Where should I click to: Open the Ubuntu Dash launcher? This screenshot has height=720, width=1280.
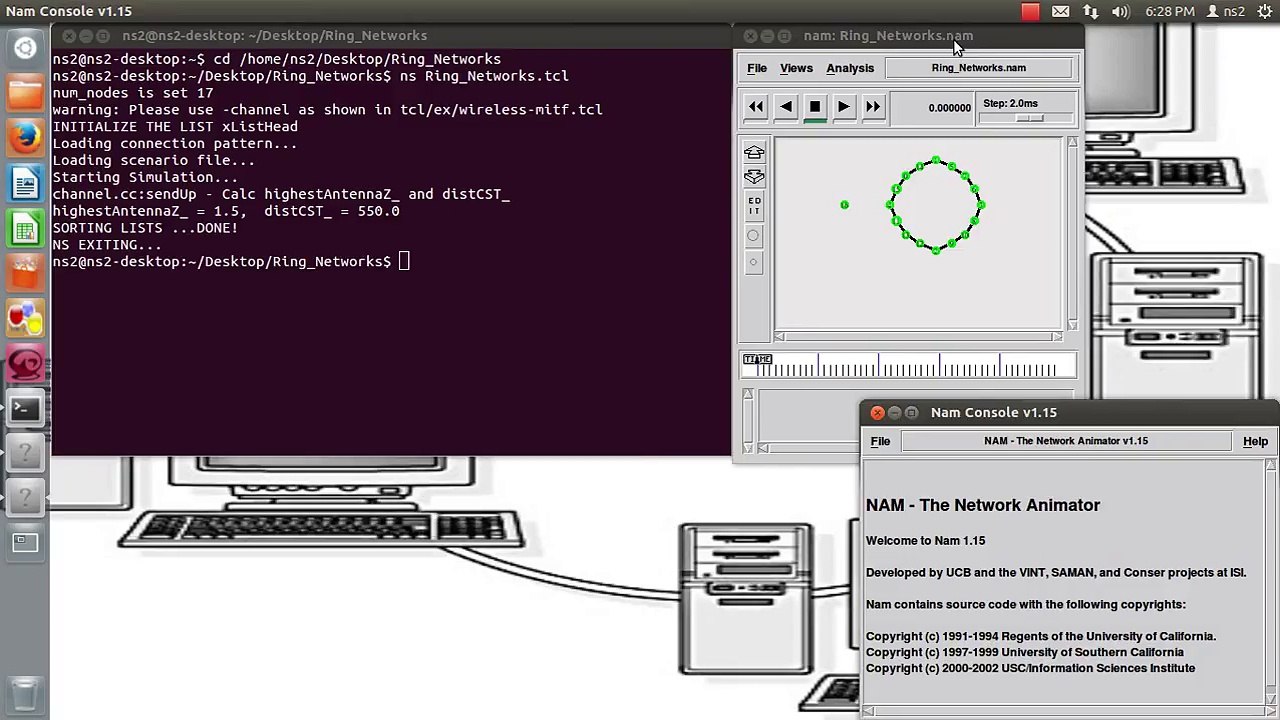tap(26, 48)
